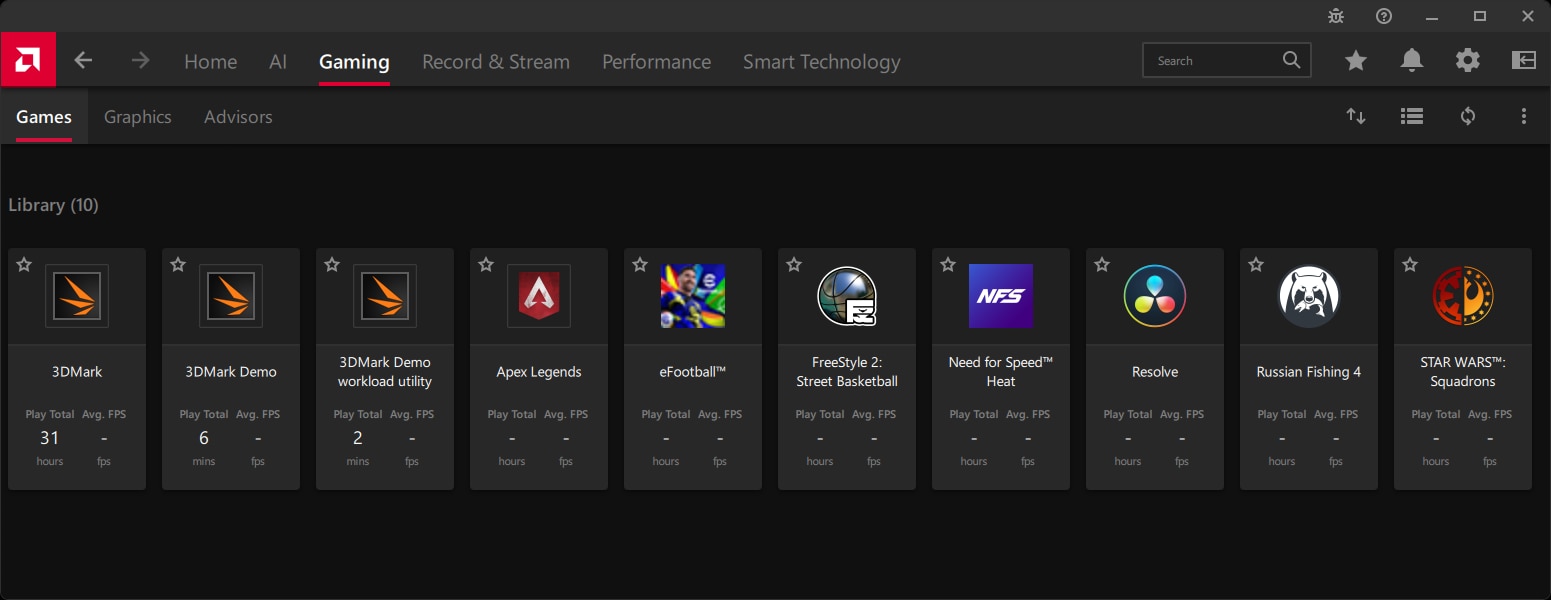1551x600 pixels.
Task: Open the Russian Fishing 4 icon
Action: tap(1309, 296)
